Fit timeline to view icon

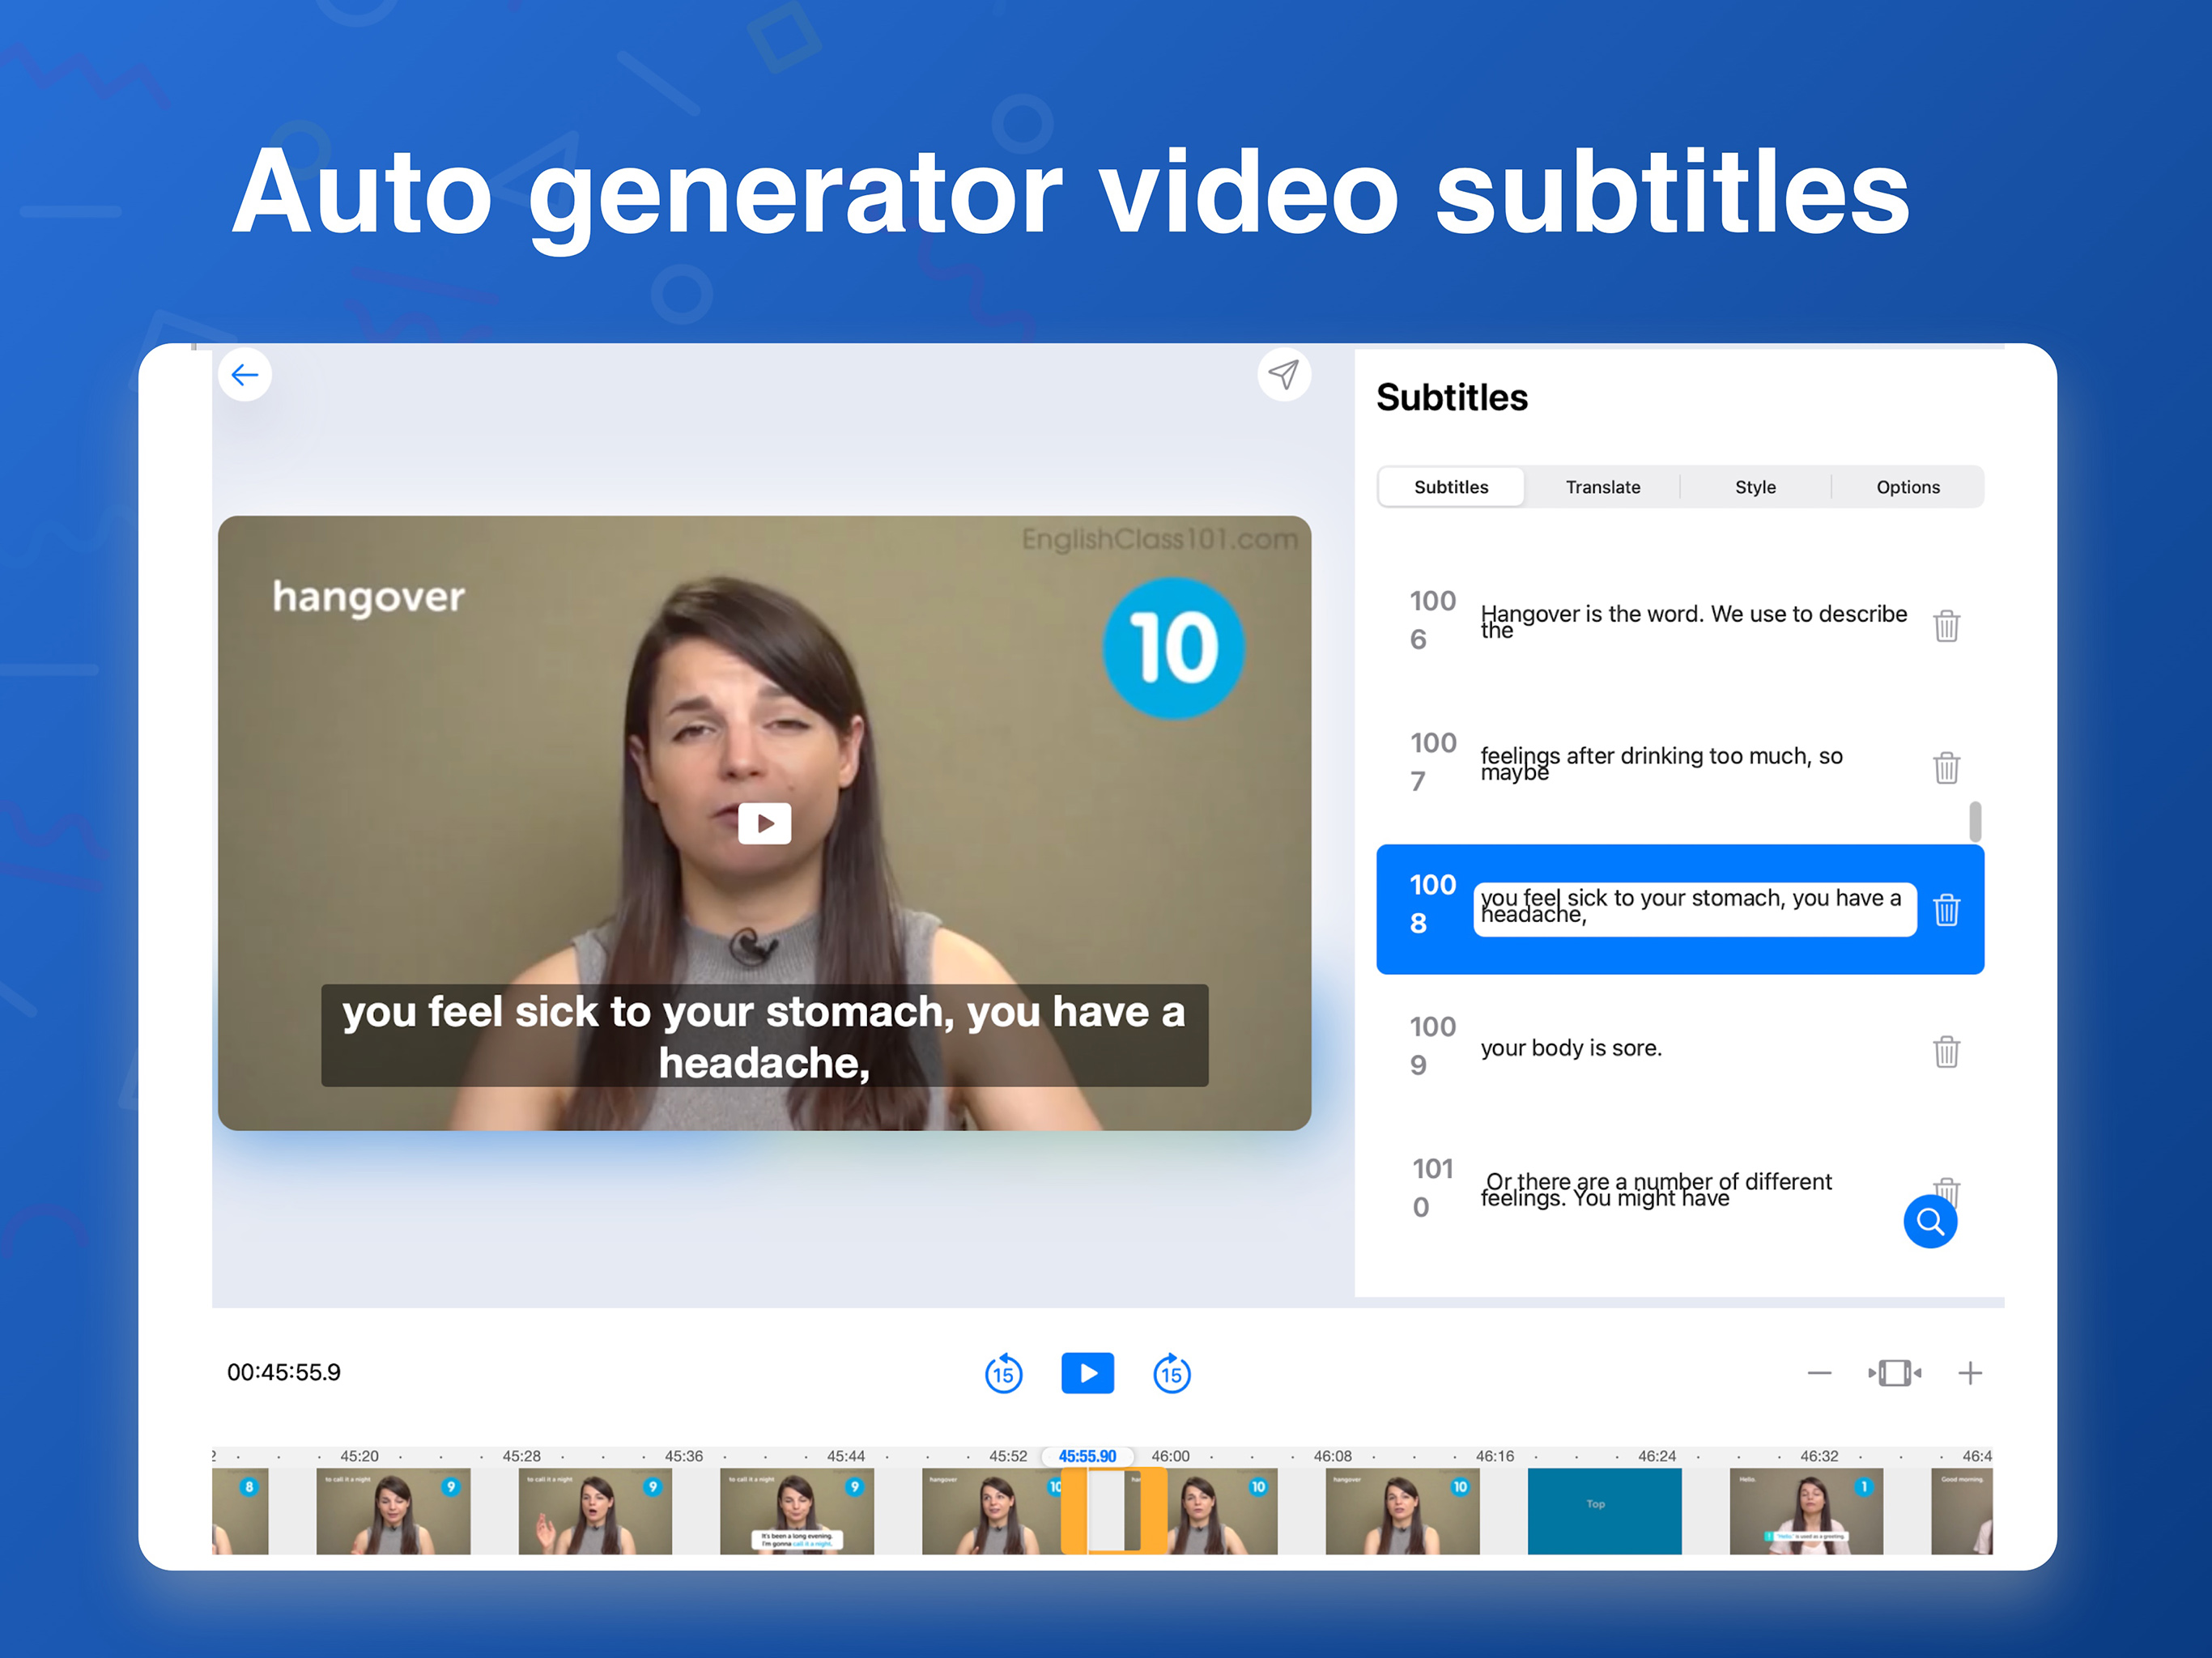(x=1894, y=1373)
